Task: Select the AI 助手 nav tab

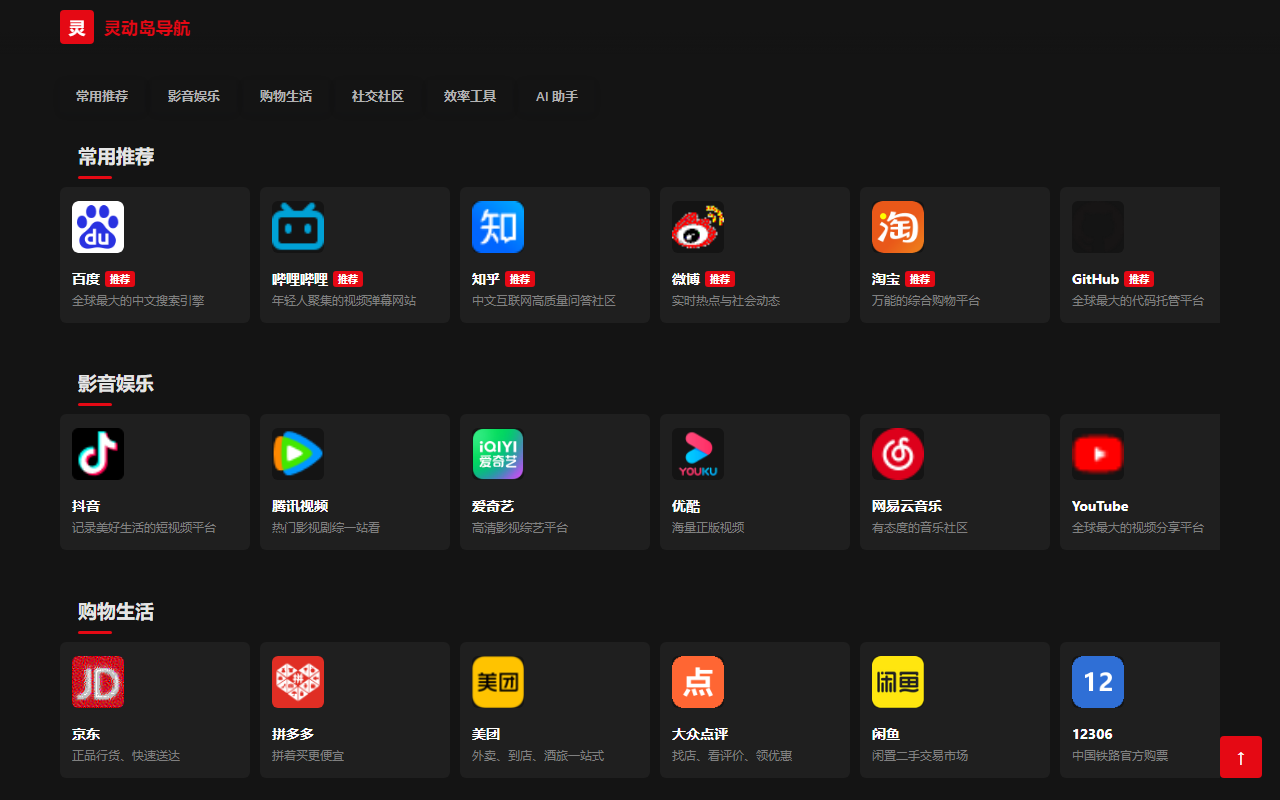Action: (557, 96)
